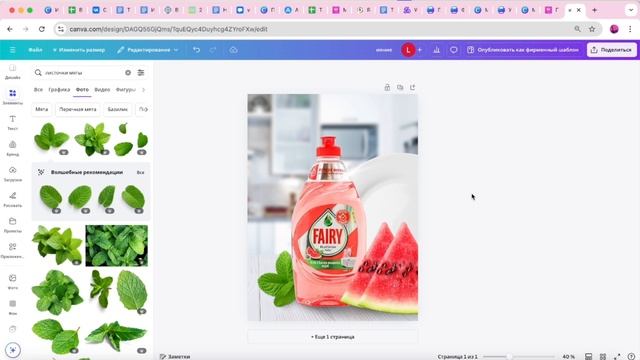
Task: Open the Uploads (Загрузки) sidebar panel
Action: [x=13, y=174]
